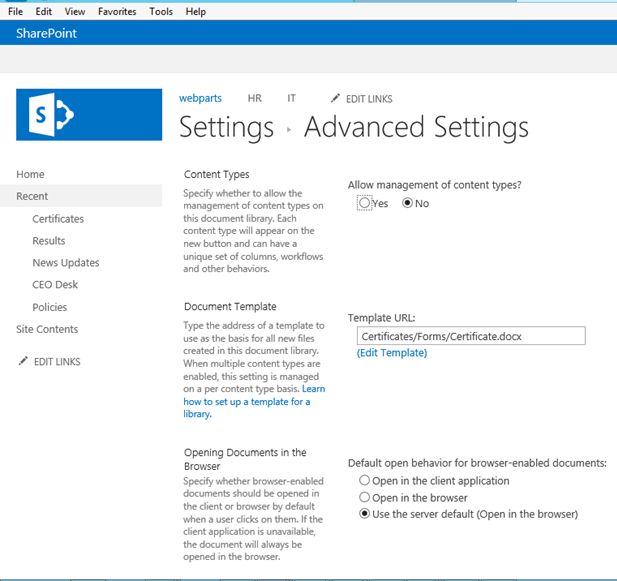
Task: Select No for content type management
Action: coord(407,203)
